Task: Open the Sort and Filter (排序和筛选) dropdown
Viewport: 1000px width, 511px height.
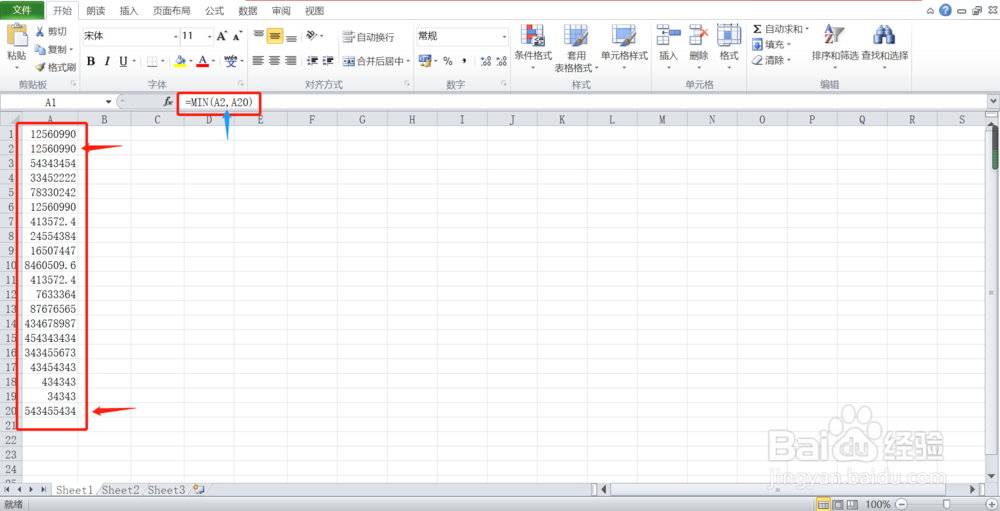Action: (835, 47)
